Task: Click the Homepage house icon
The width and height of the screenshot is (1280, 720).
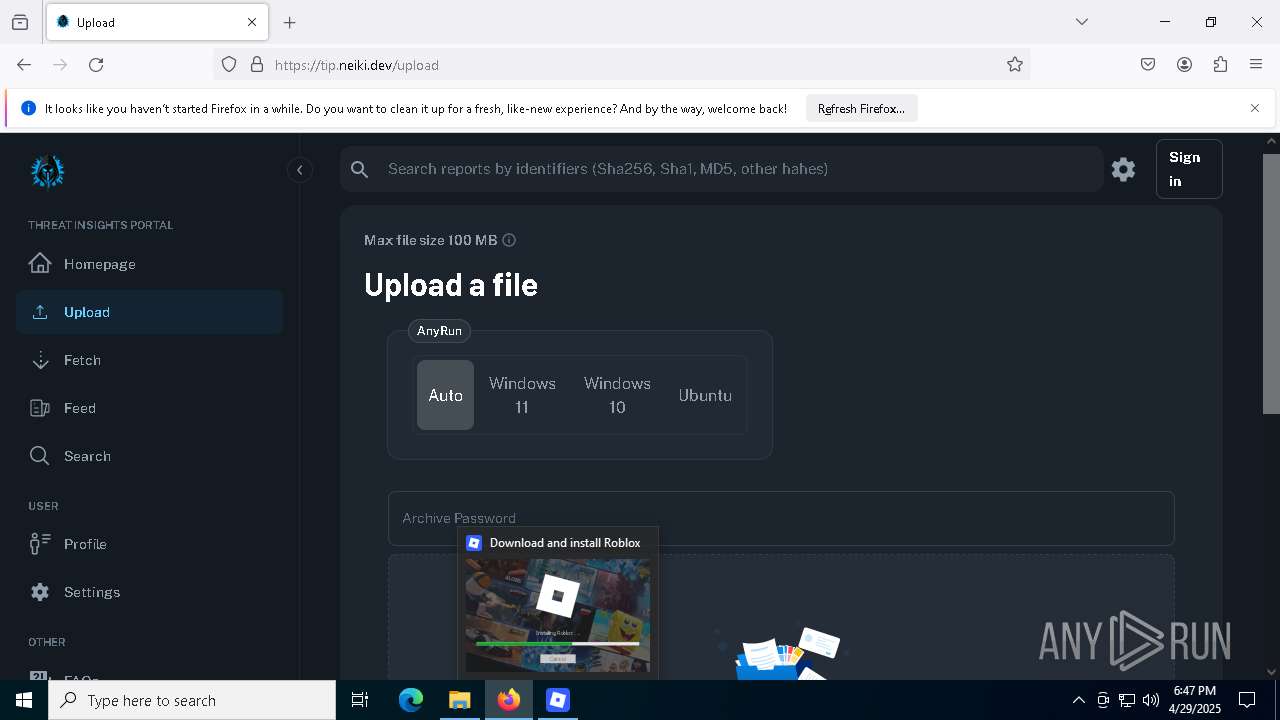Action: tap(40, 263)
